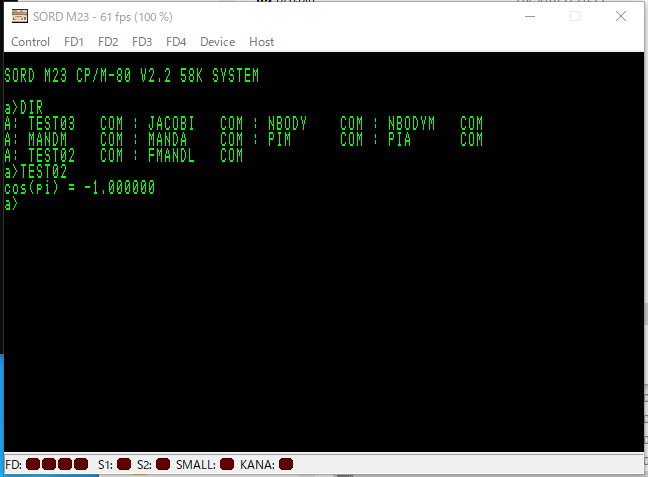The image size is (648, 477).
Task: Click the FMANDL file entry
Action: tap(195, 156)
